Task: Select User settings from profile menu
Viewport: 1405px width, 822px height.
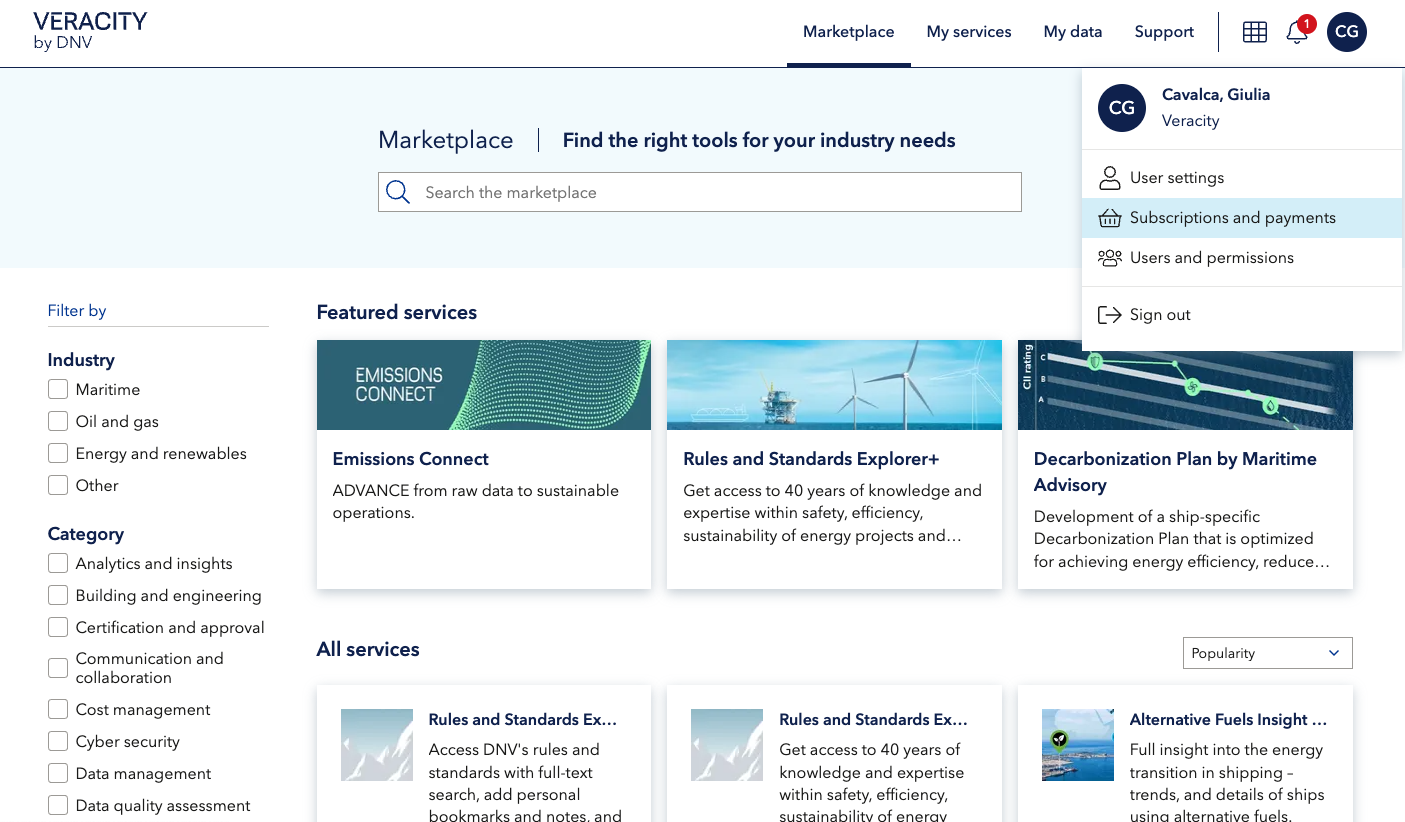Action: pos(1176,178)
